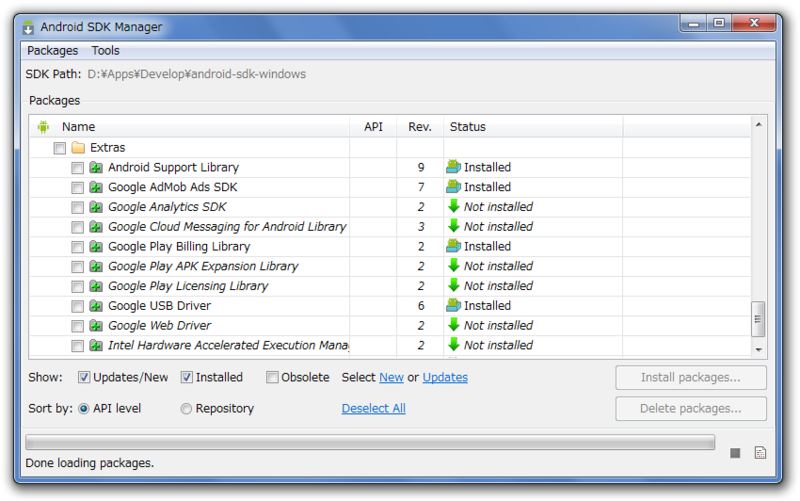The height and width of the screenshot is (501, 800).
Task: Click package icon beside Google Play APK Expansion Library
Action: click(96, 266)
